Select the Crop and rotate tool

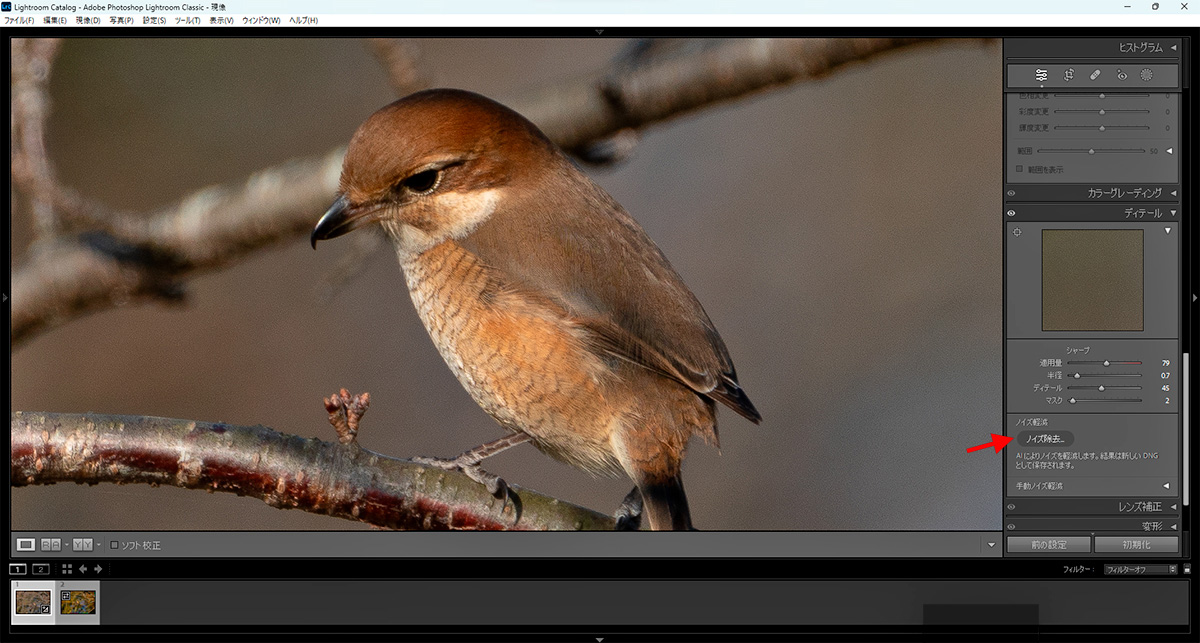tap(1068, 75)
